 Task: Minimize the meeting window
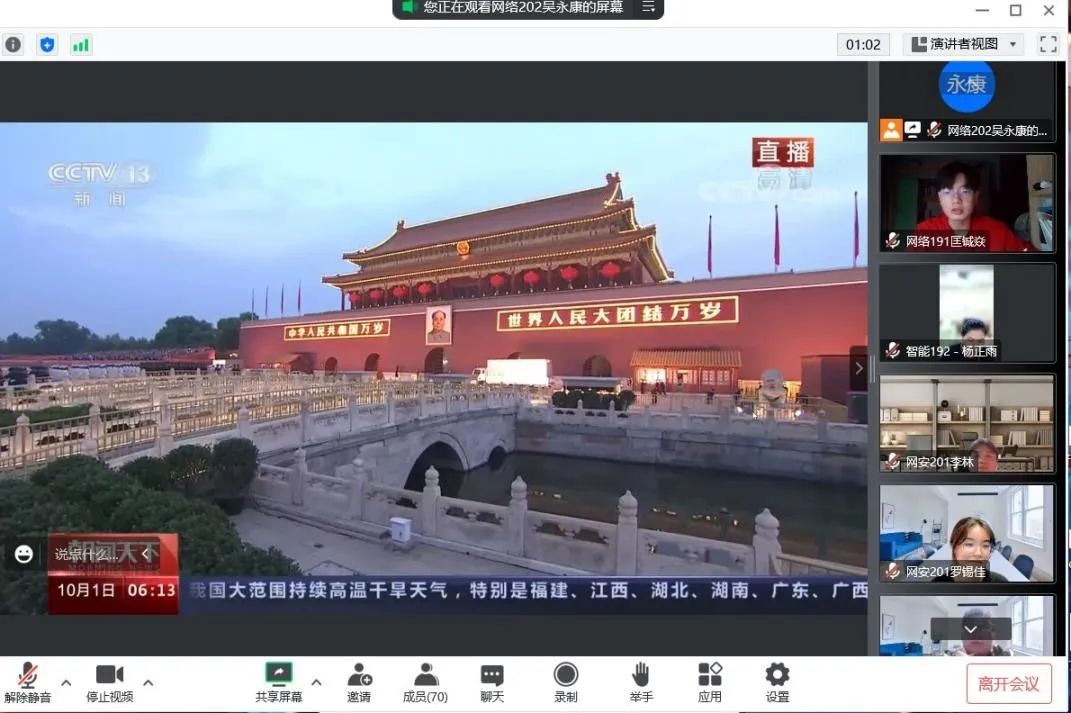[x=982, y=10]
